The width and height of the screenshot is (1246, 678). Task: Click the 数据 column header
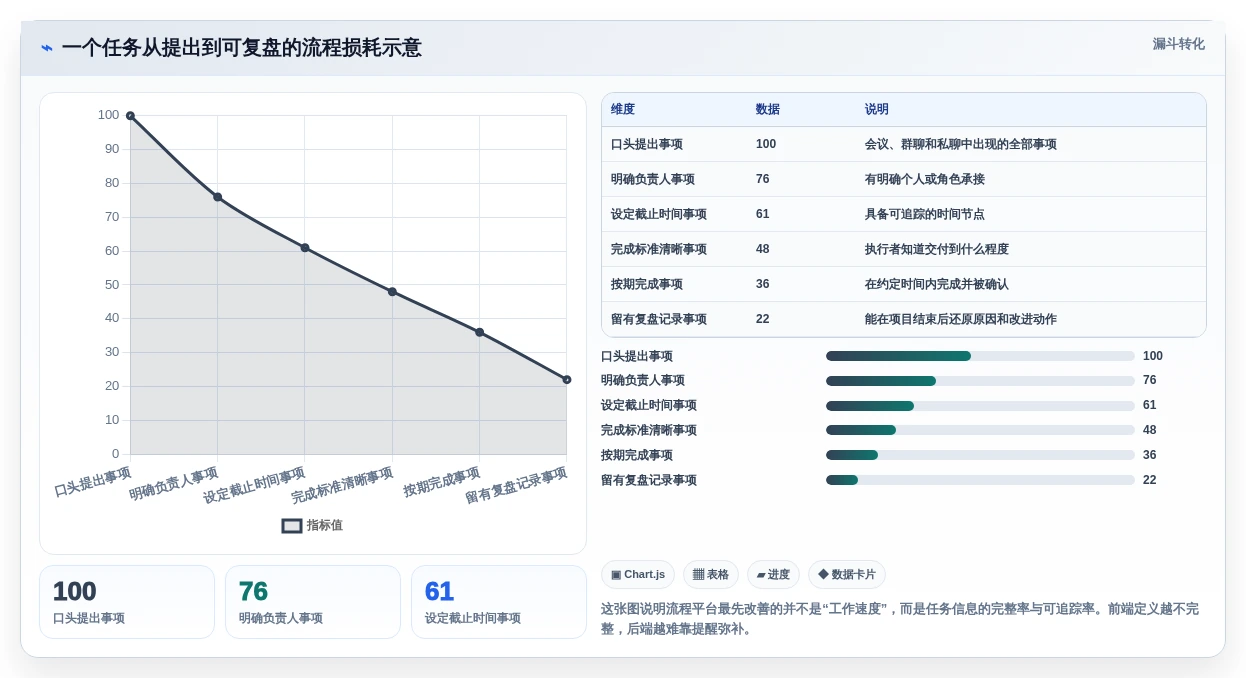tap(768, 109)
